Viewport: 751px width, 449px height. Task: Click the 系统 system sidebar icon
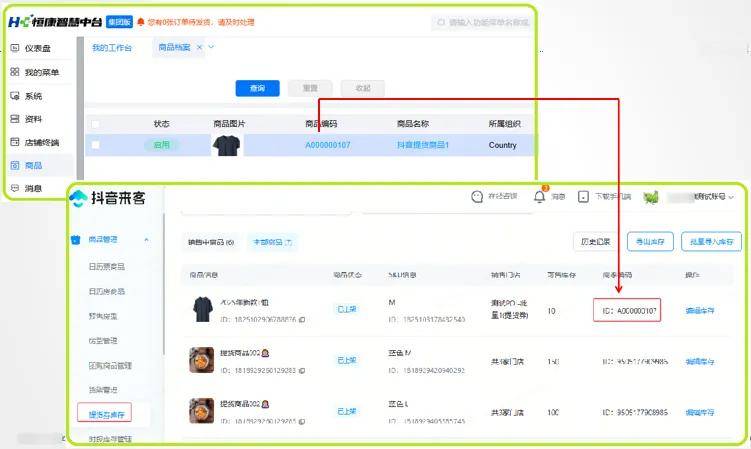click(14, 96)
